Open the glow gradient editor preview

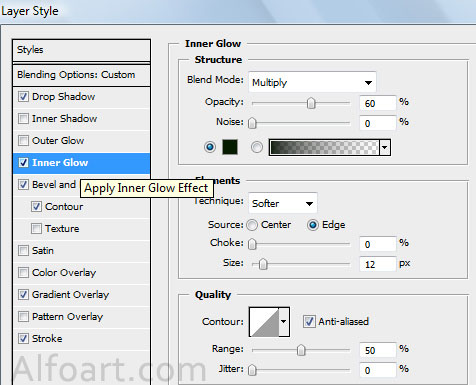coord(324,147)
